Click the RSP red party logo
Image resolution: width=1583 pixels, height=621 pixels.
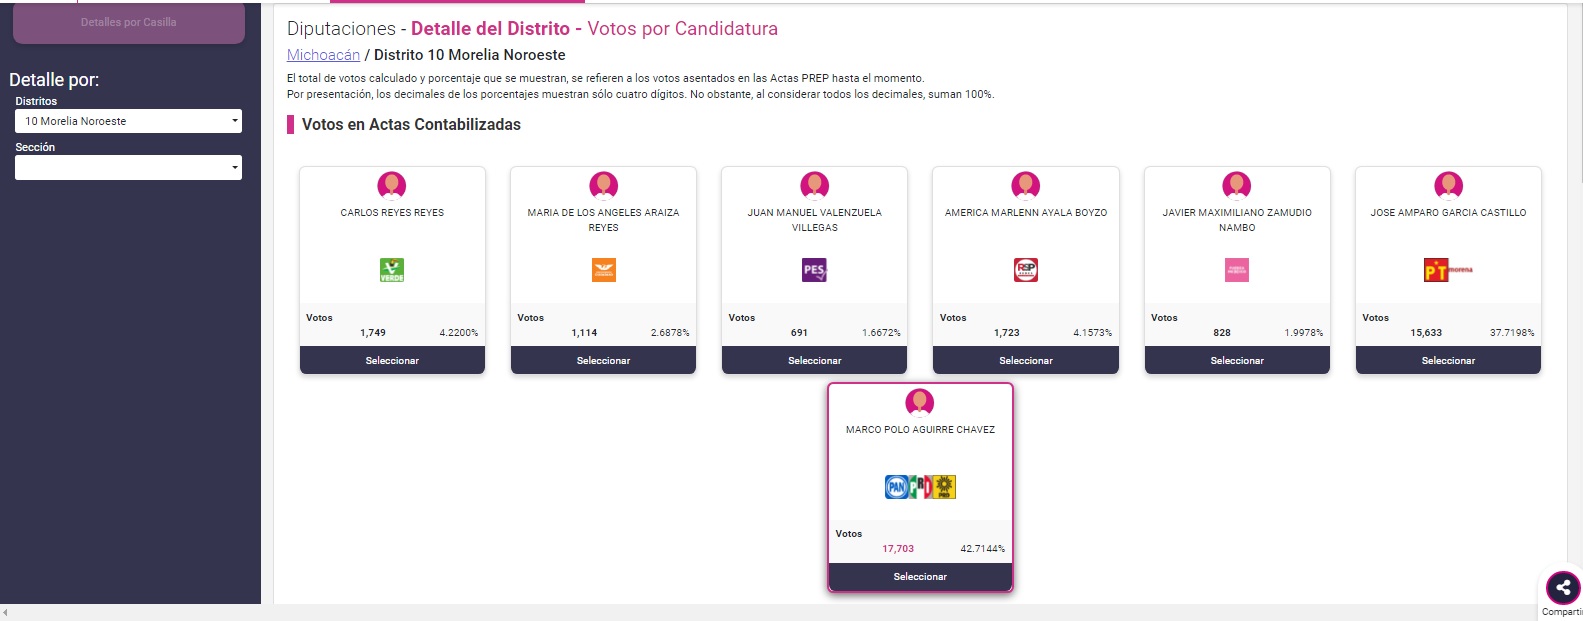coord(1026,270)
